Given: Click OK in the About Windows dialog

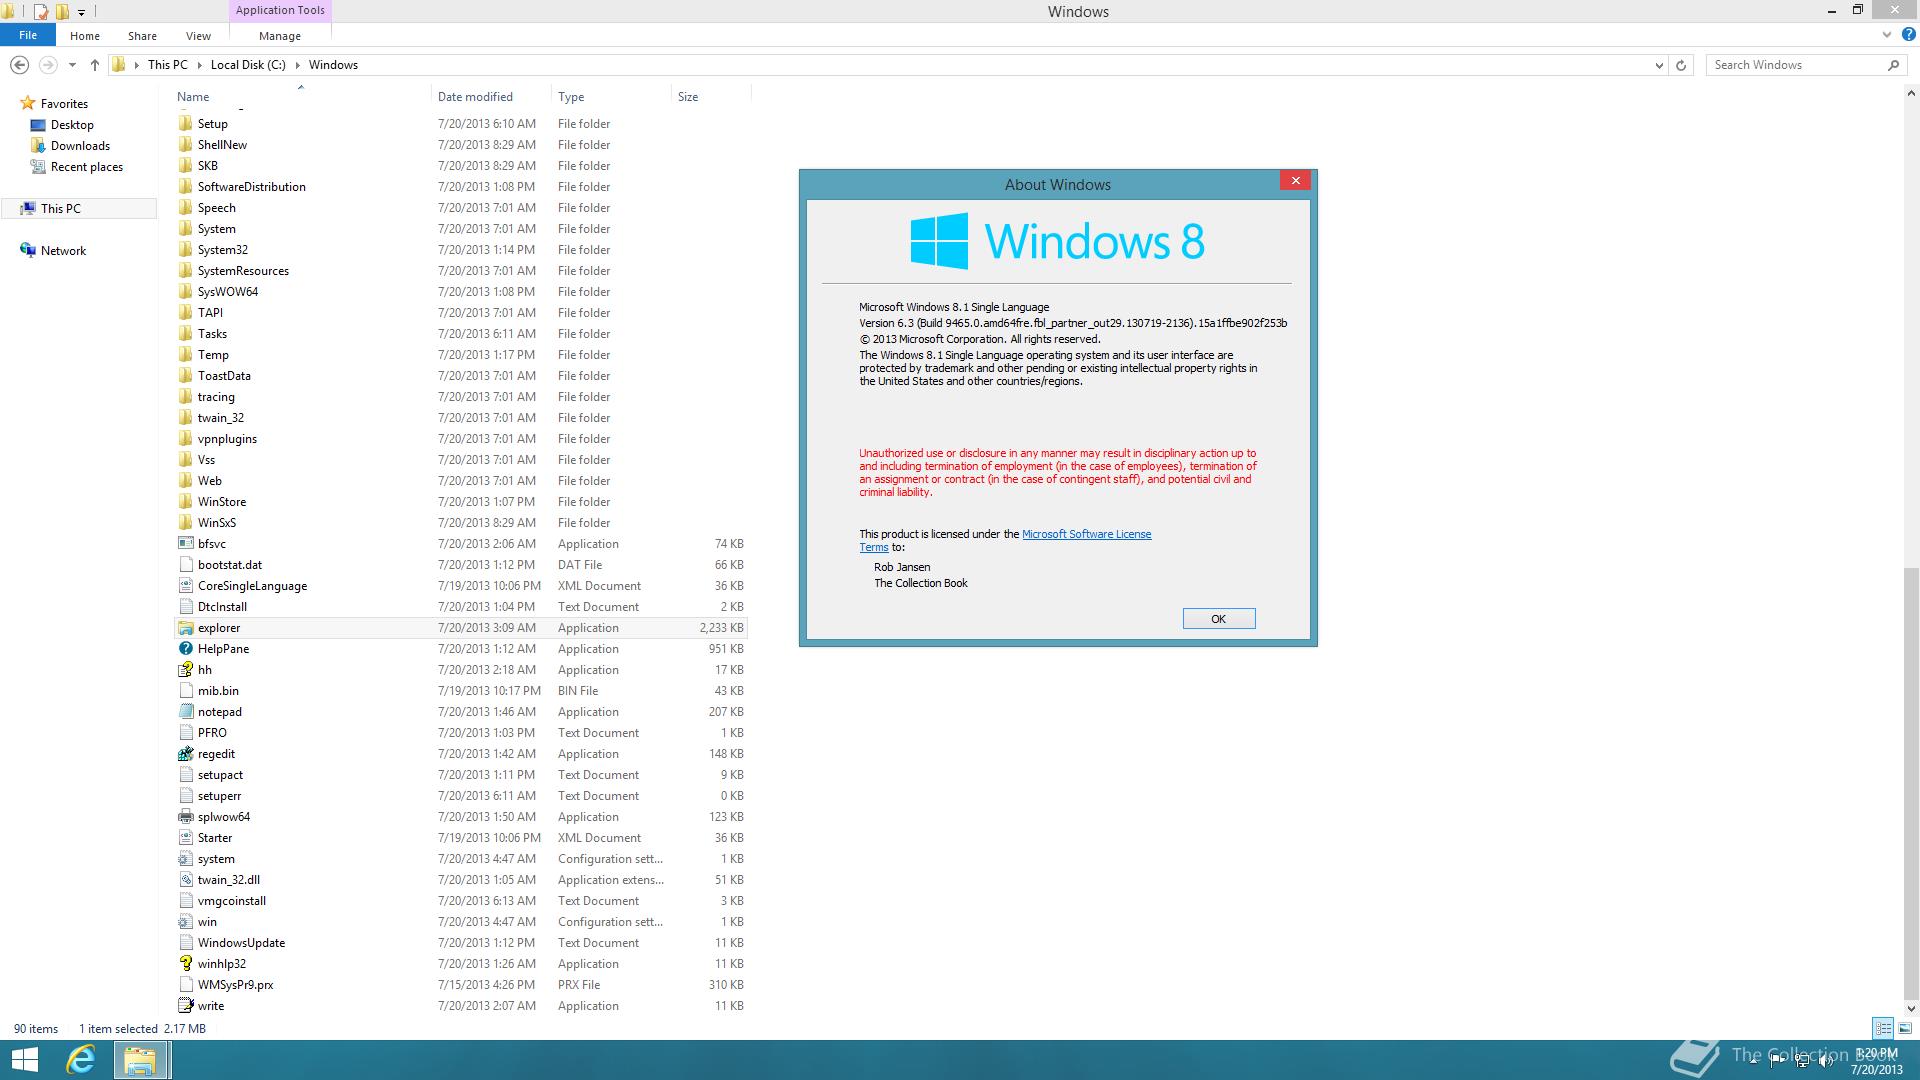Looking at the screenshot, I should click(1219, 619).
